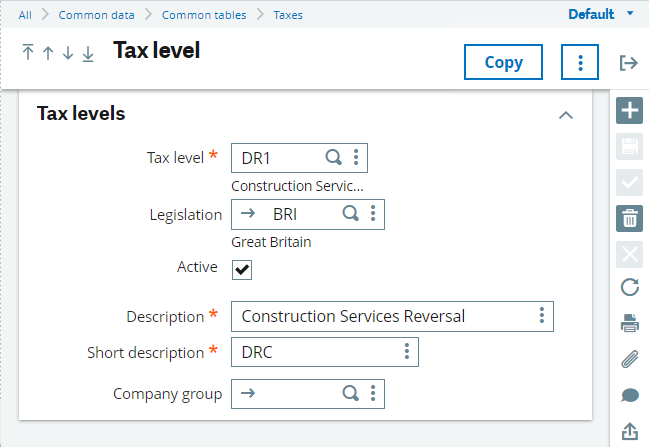
Task: Go to previous record arrow
Action: click(x=48, y=53)
